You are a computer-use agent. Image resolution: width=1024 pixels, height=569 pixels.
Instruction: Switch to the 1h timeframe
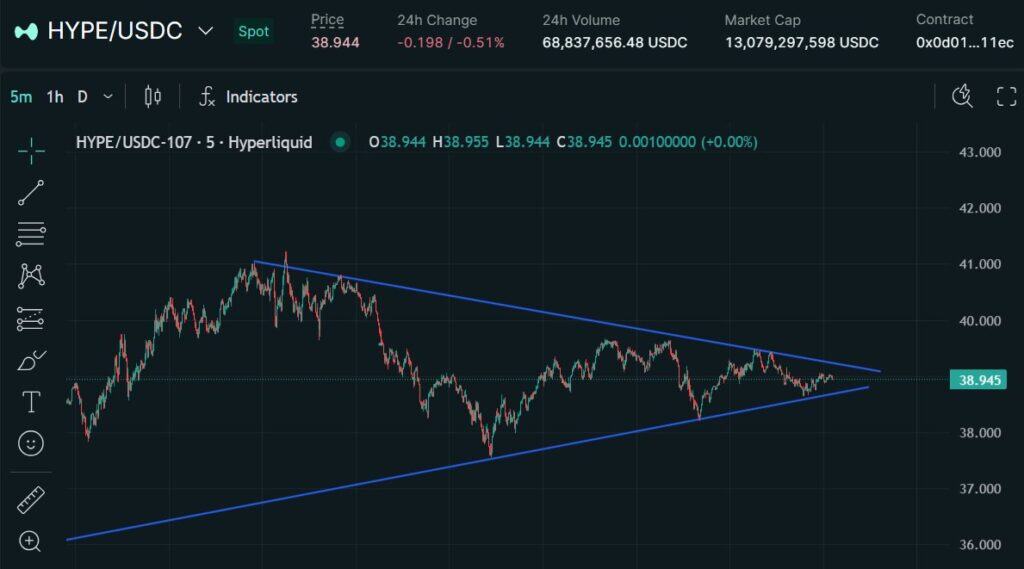(x=55, y=97)
